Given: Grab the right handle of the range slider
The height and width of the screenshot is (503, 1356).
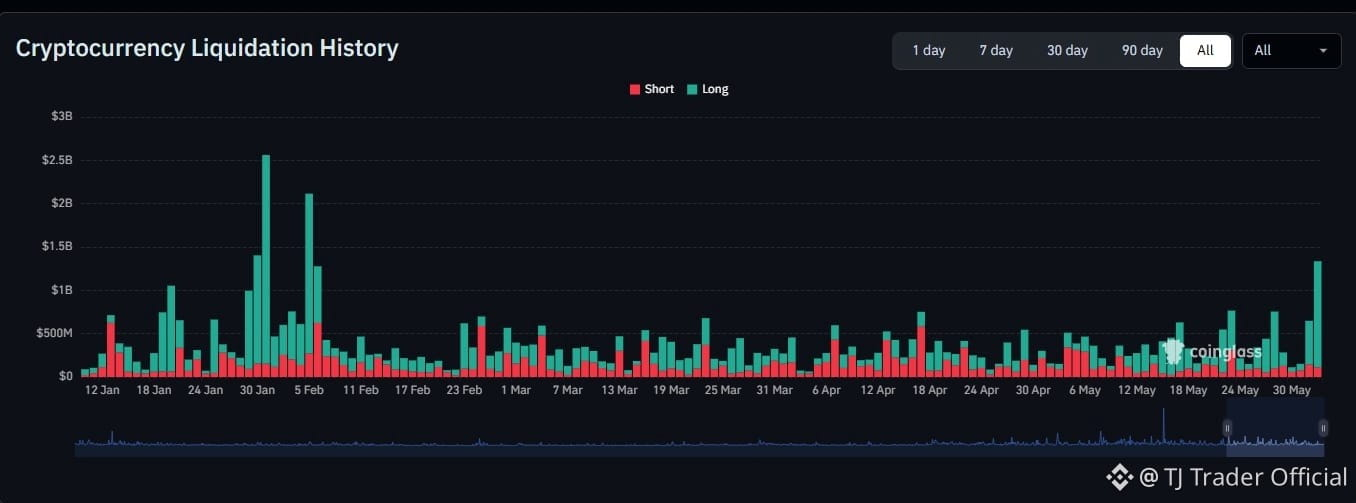Looking at the screenshot, I should pyautogui.click(x=1323, y=428).
